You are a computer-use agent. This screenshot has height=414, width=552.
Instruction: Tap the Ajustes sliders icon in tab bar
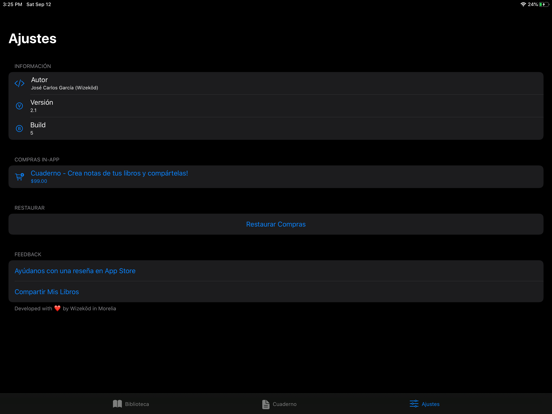414,404
